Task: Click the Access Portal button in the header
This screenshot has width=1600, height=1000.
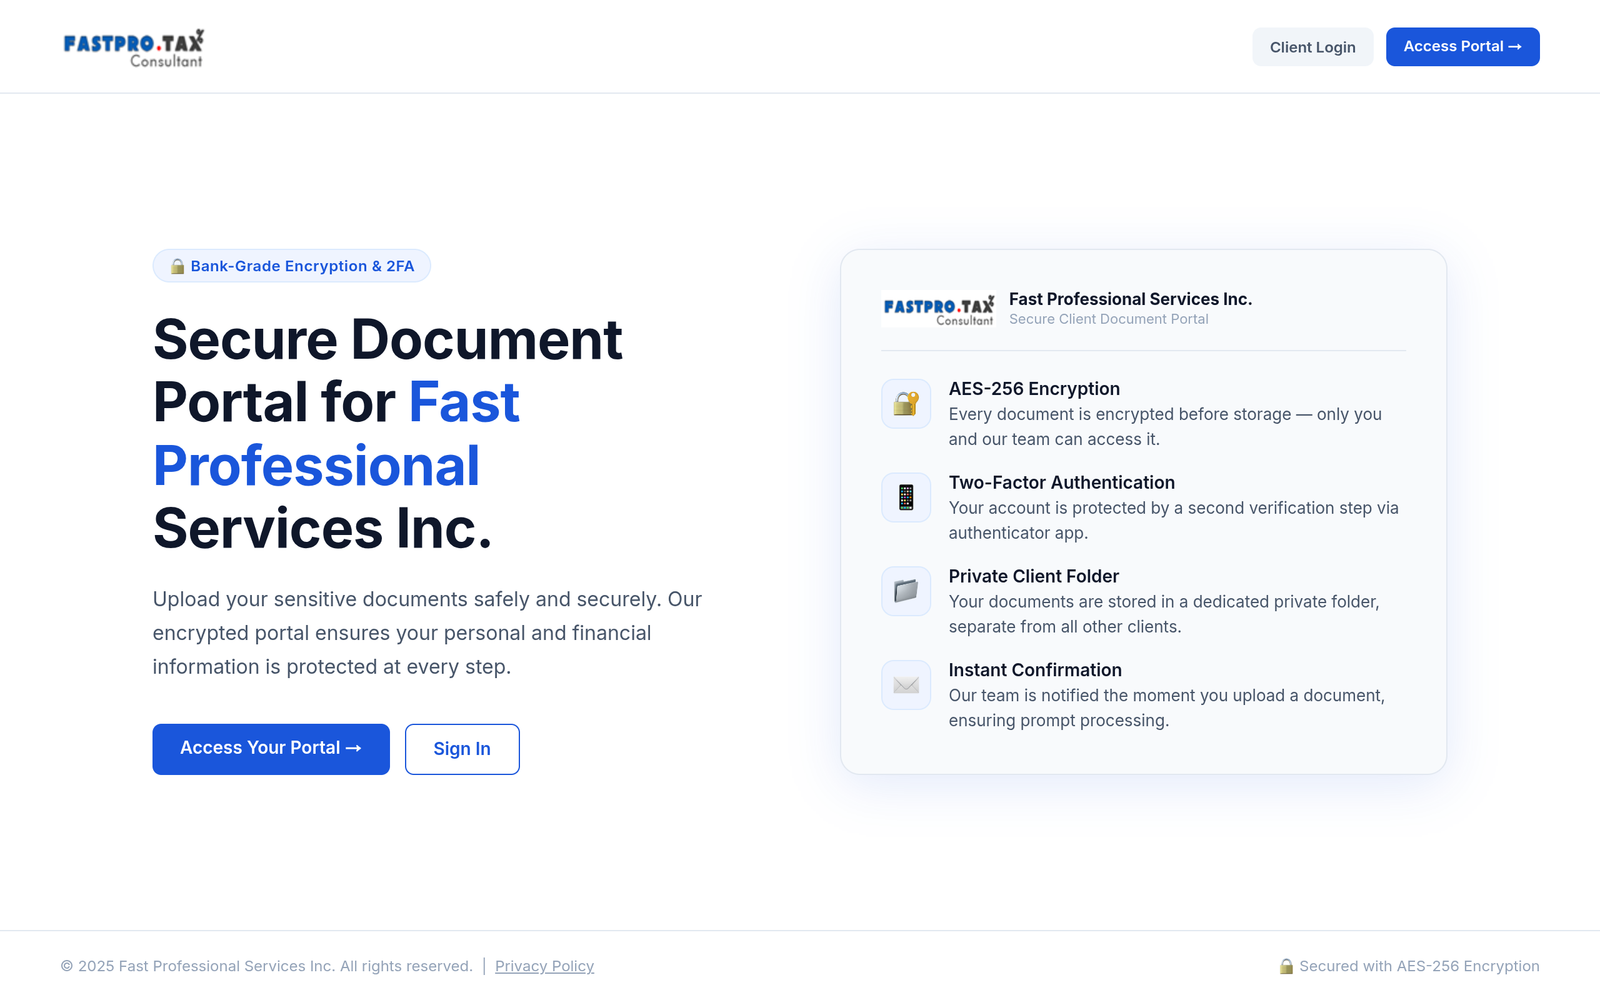Action: (1462, 47)
